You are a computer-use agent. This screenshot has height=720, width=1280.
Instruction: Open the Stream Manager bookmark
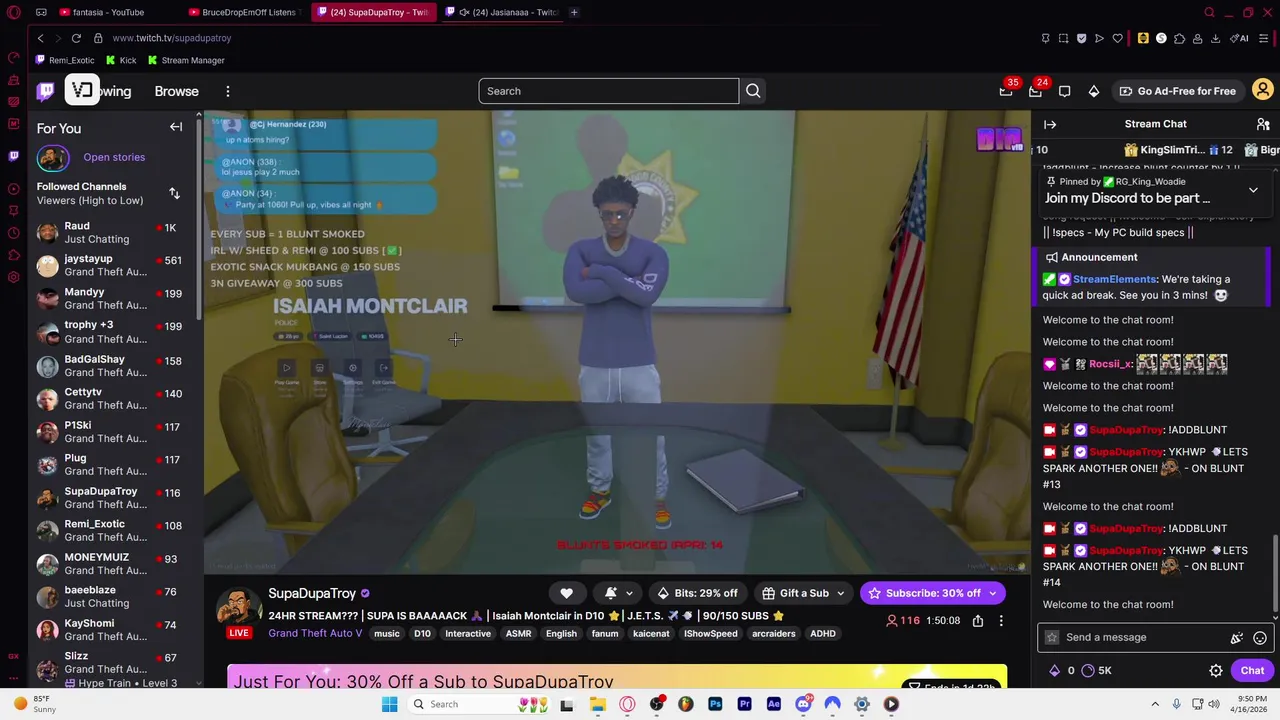point(186,60)
